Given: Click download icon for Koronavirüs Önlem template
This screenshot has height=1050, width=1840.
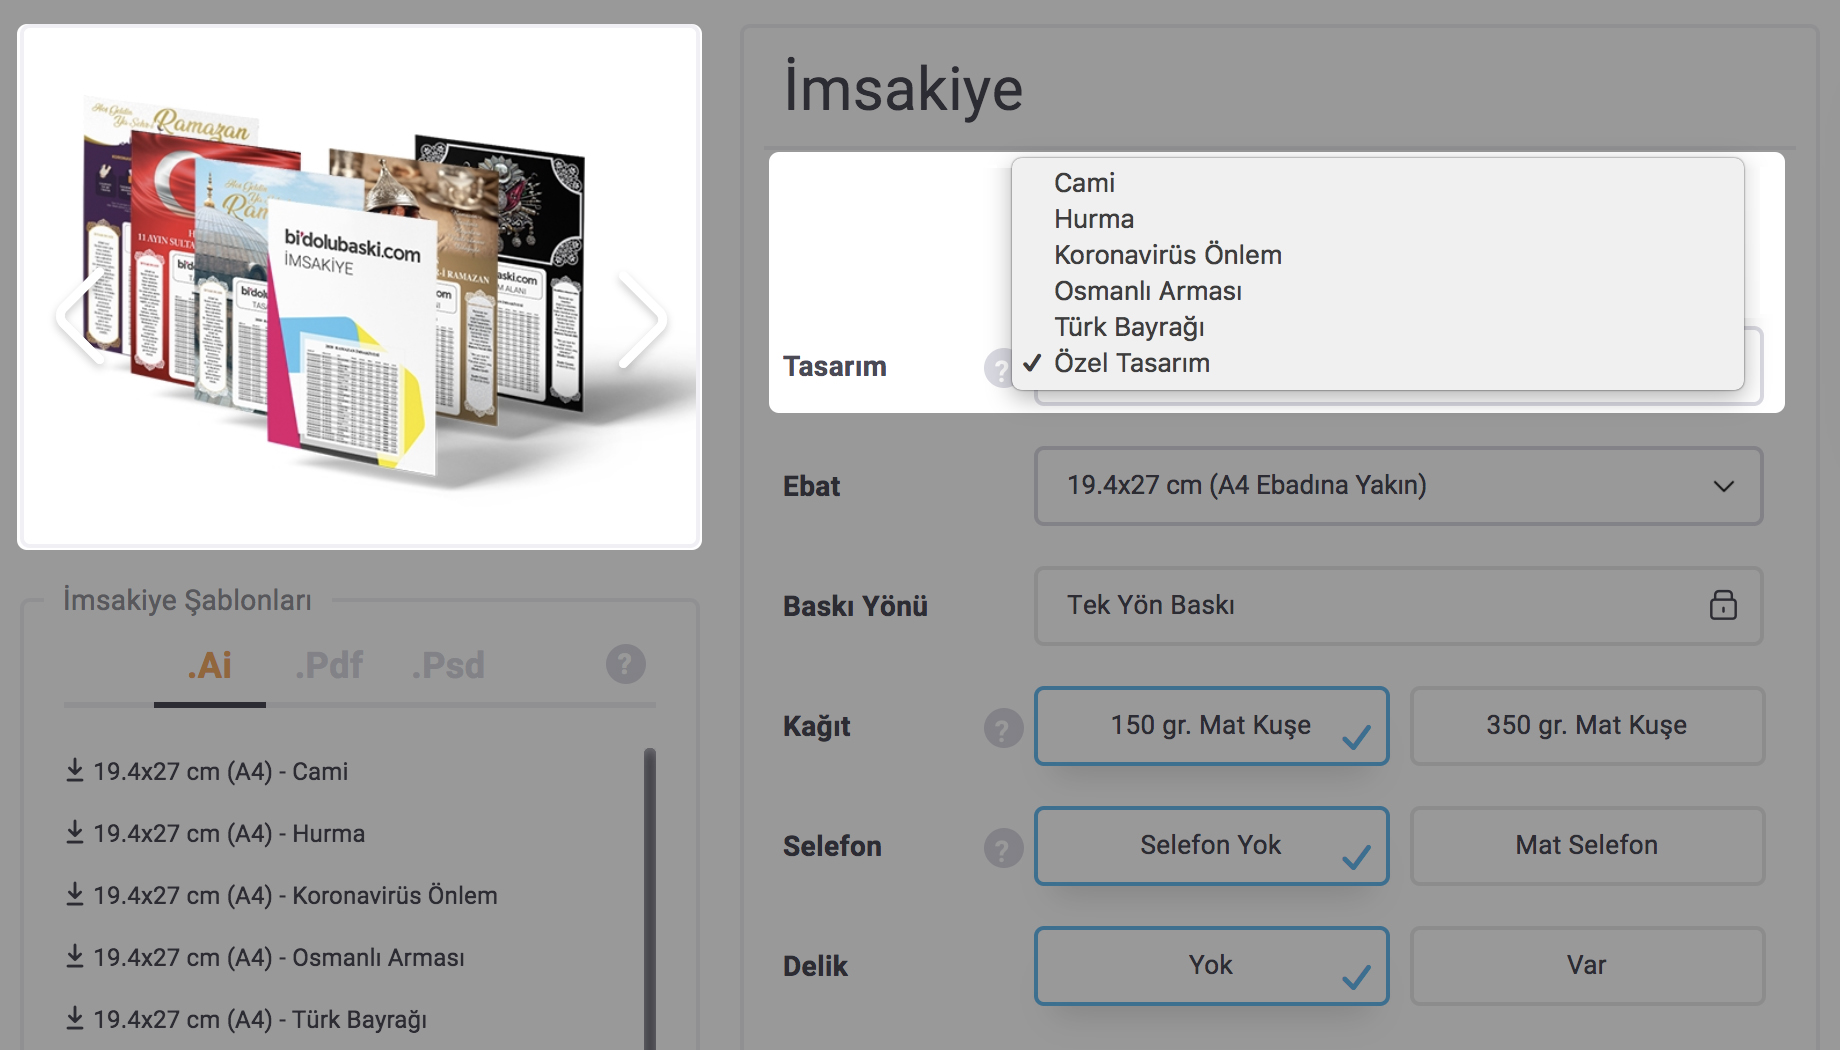Looking at the screenshot, I should pos(74,894).
